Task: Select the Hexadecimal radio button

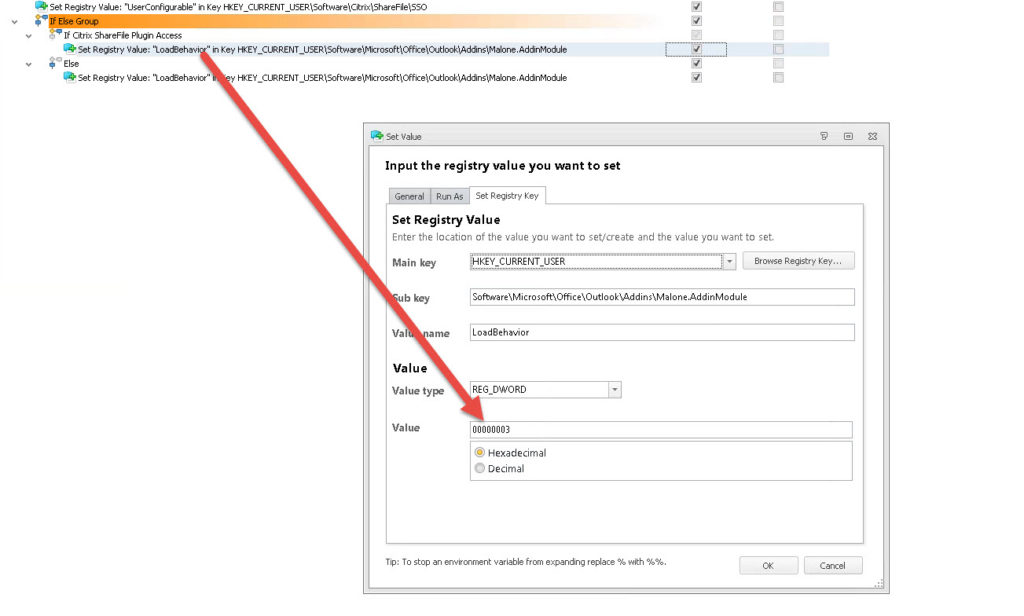Action: tap(479, 452)
